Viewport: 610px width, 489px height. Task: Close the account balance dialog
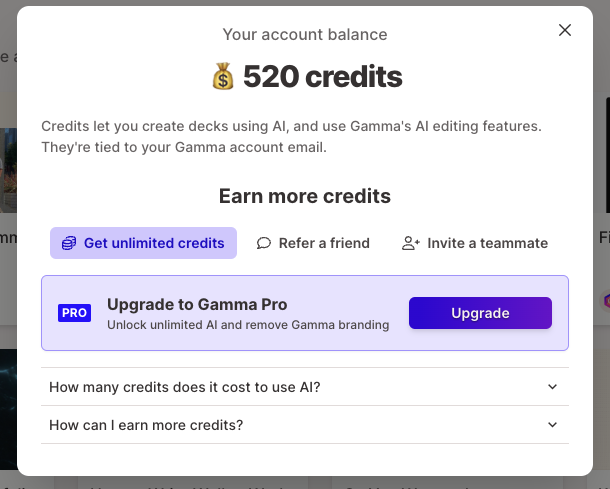(x=564, y=30)
